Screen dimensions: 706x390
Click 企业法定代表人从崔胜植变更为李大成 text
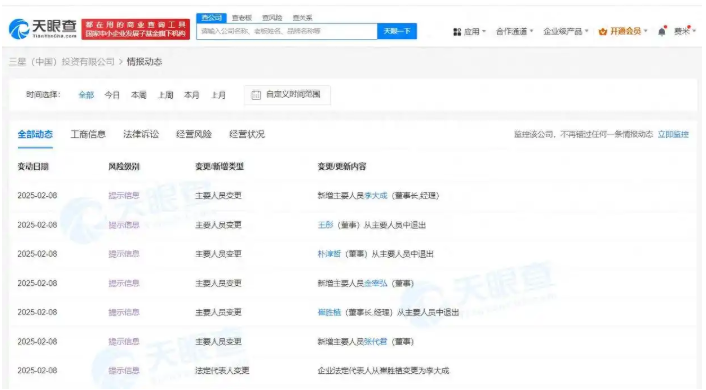pos(383,371)
